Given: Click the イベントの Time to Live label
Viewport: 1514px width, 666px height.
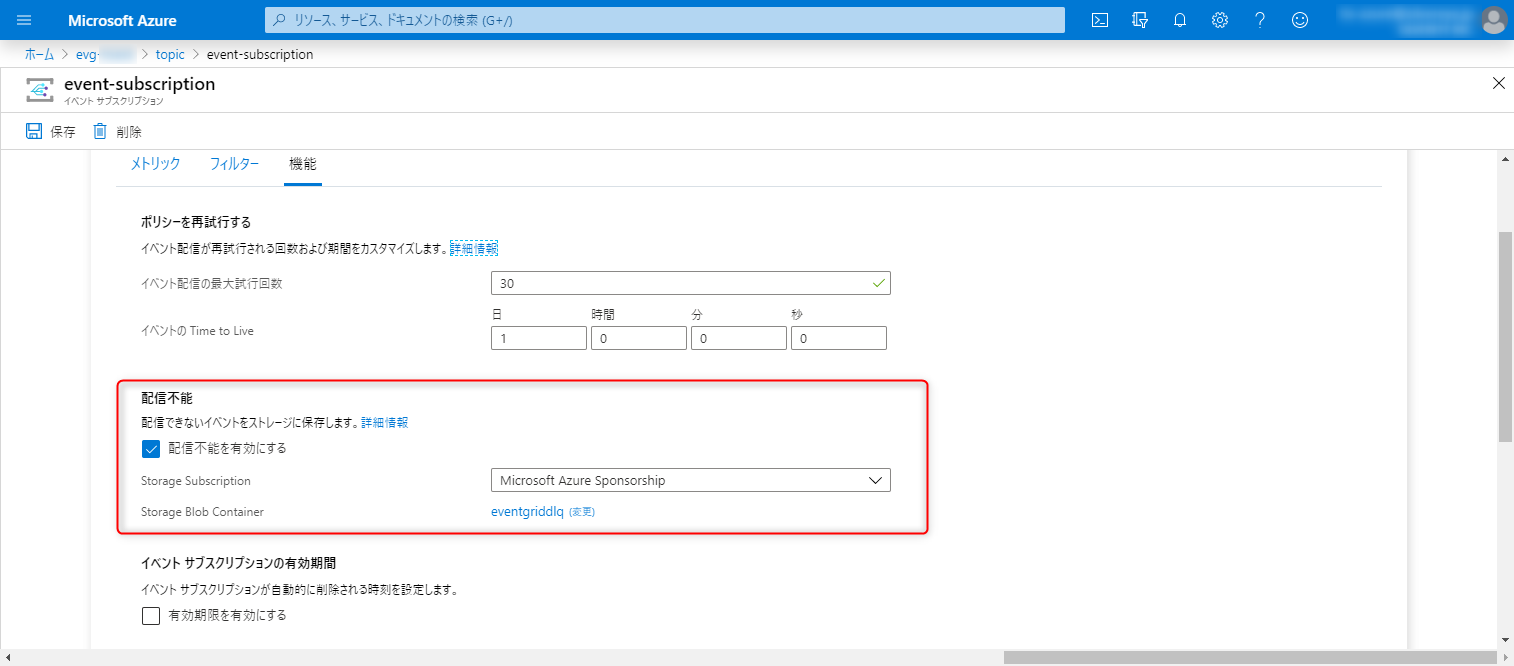Looking at the screenshot, I should pos(197,331).
